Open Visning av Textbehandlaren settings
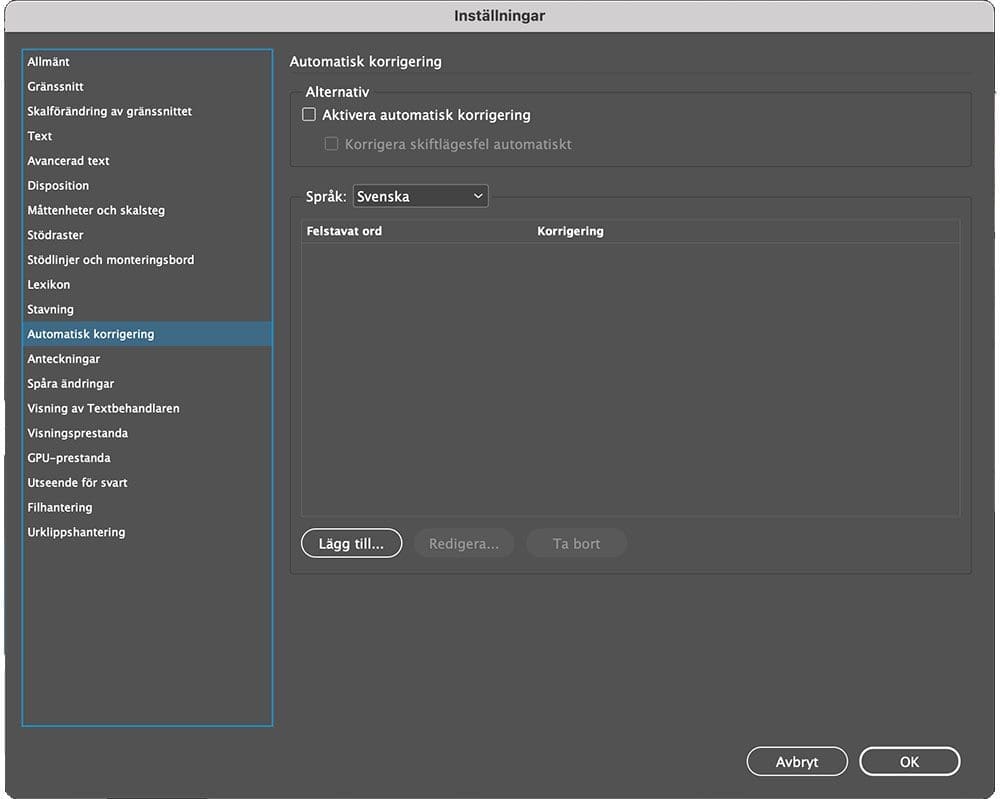This screenshot has width=1000, height=799. [147, 409]
